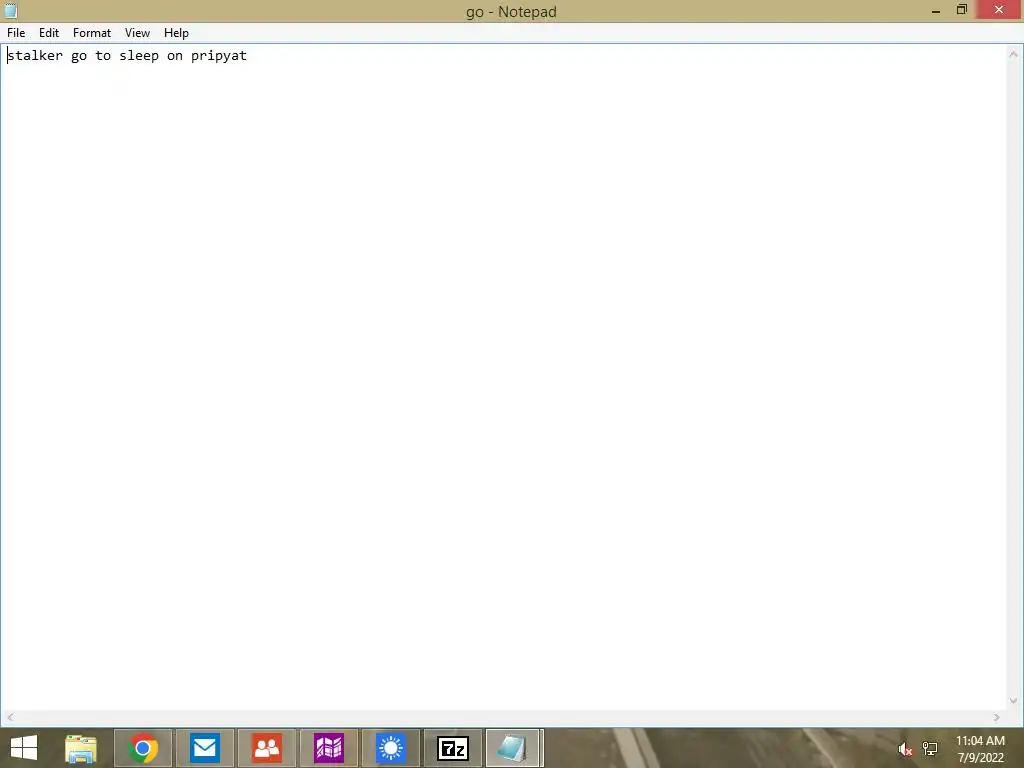The image size is (1024, 768).
Task: Open 7-Zip from the taskbar
Action: tap(453, 748)
